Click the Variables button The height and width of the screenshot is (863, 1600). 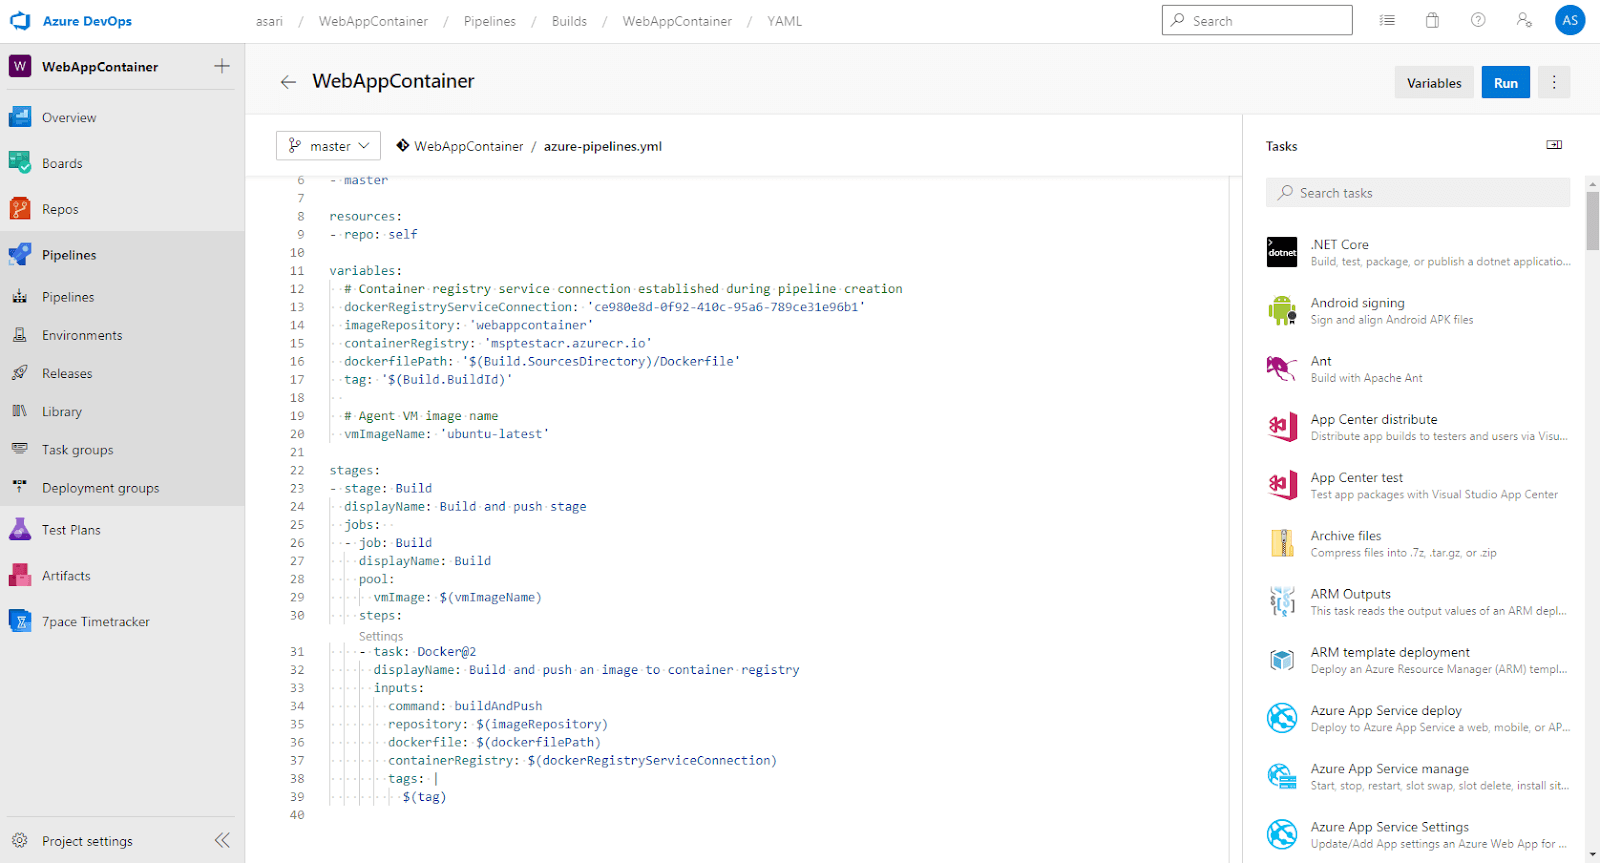(1434, 83)
